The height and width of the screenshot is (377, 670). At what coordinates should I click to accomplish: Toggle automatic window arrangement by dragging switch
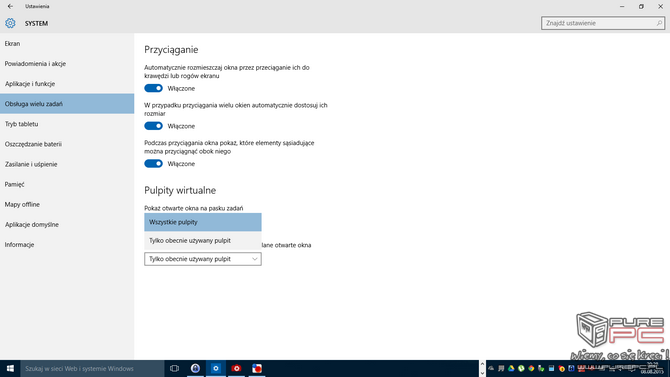(x=153, y=88)
